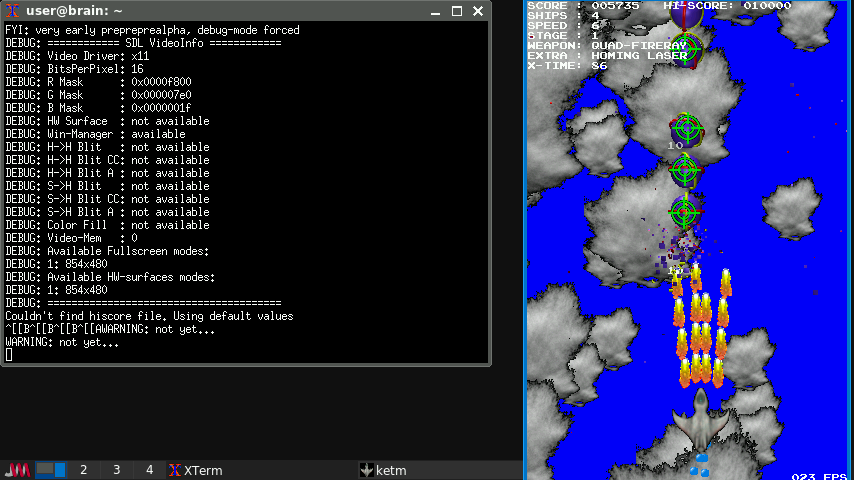Switch to virtual desktop 3
Viewport: 854px width, 480px height.
[117, 470]
